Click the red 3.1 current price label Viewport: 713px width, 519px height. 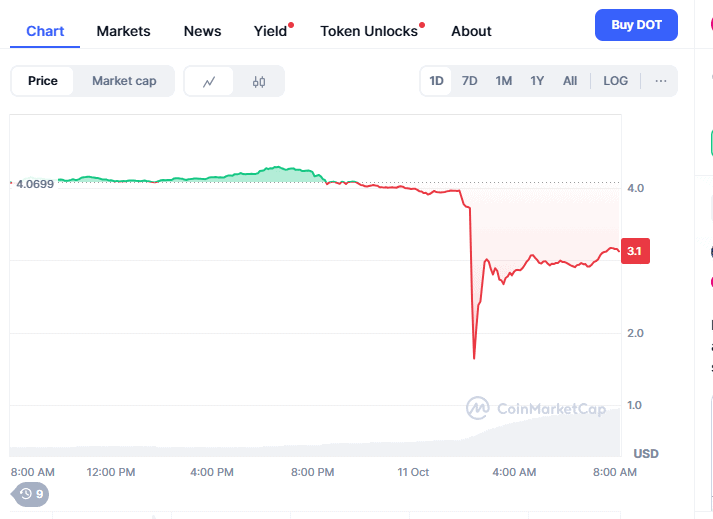pyautogui.click(x=635, y=252)
